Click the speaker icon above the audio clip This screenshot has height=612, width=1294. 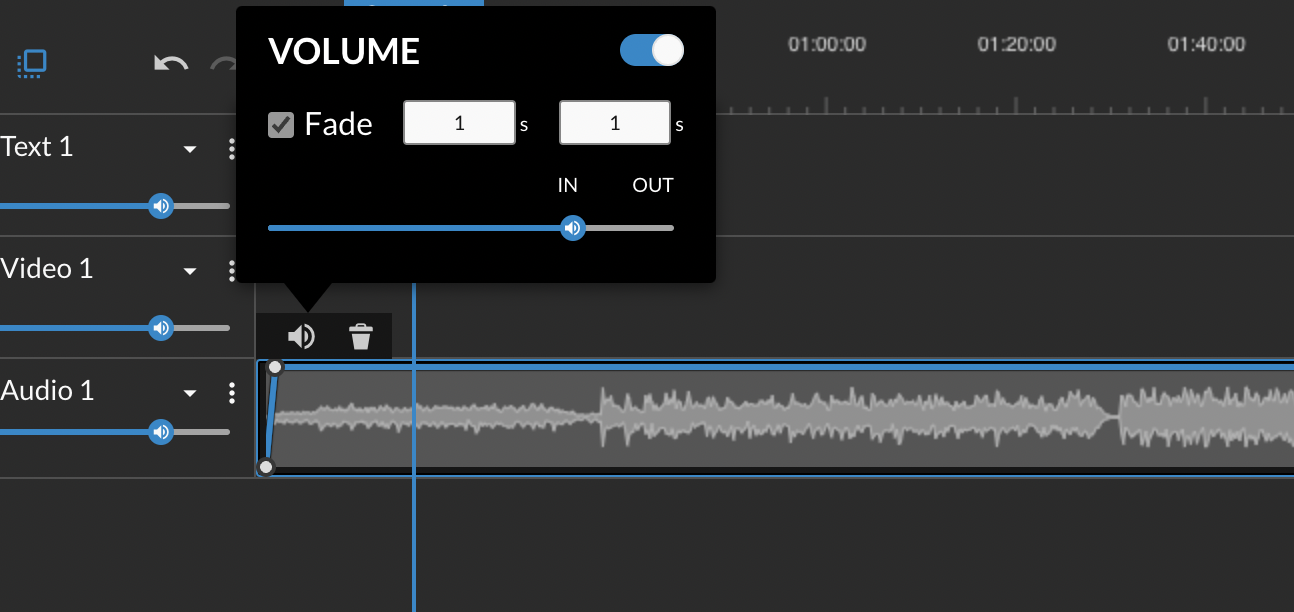point(301,336)
